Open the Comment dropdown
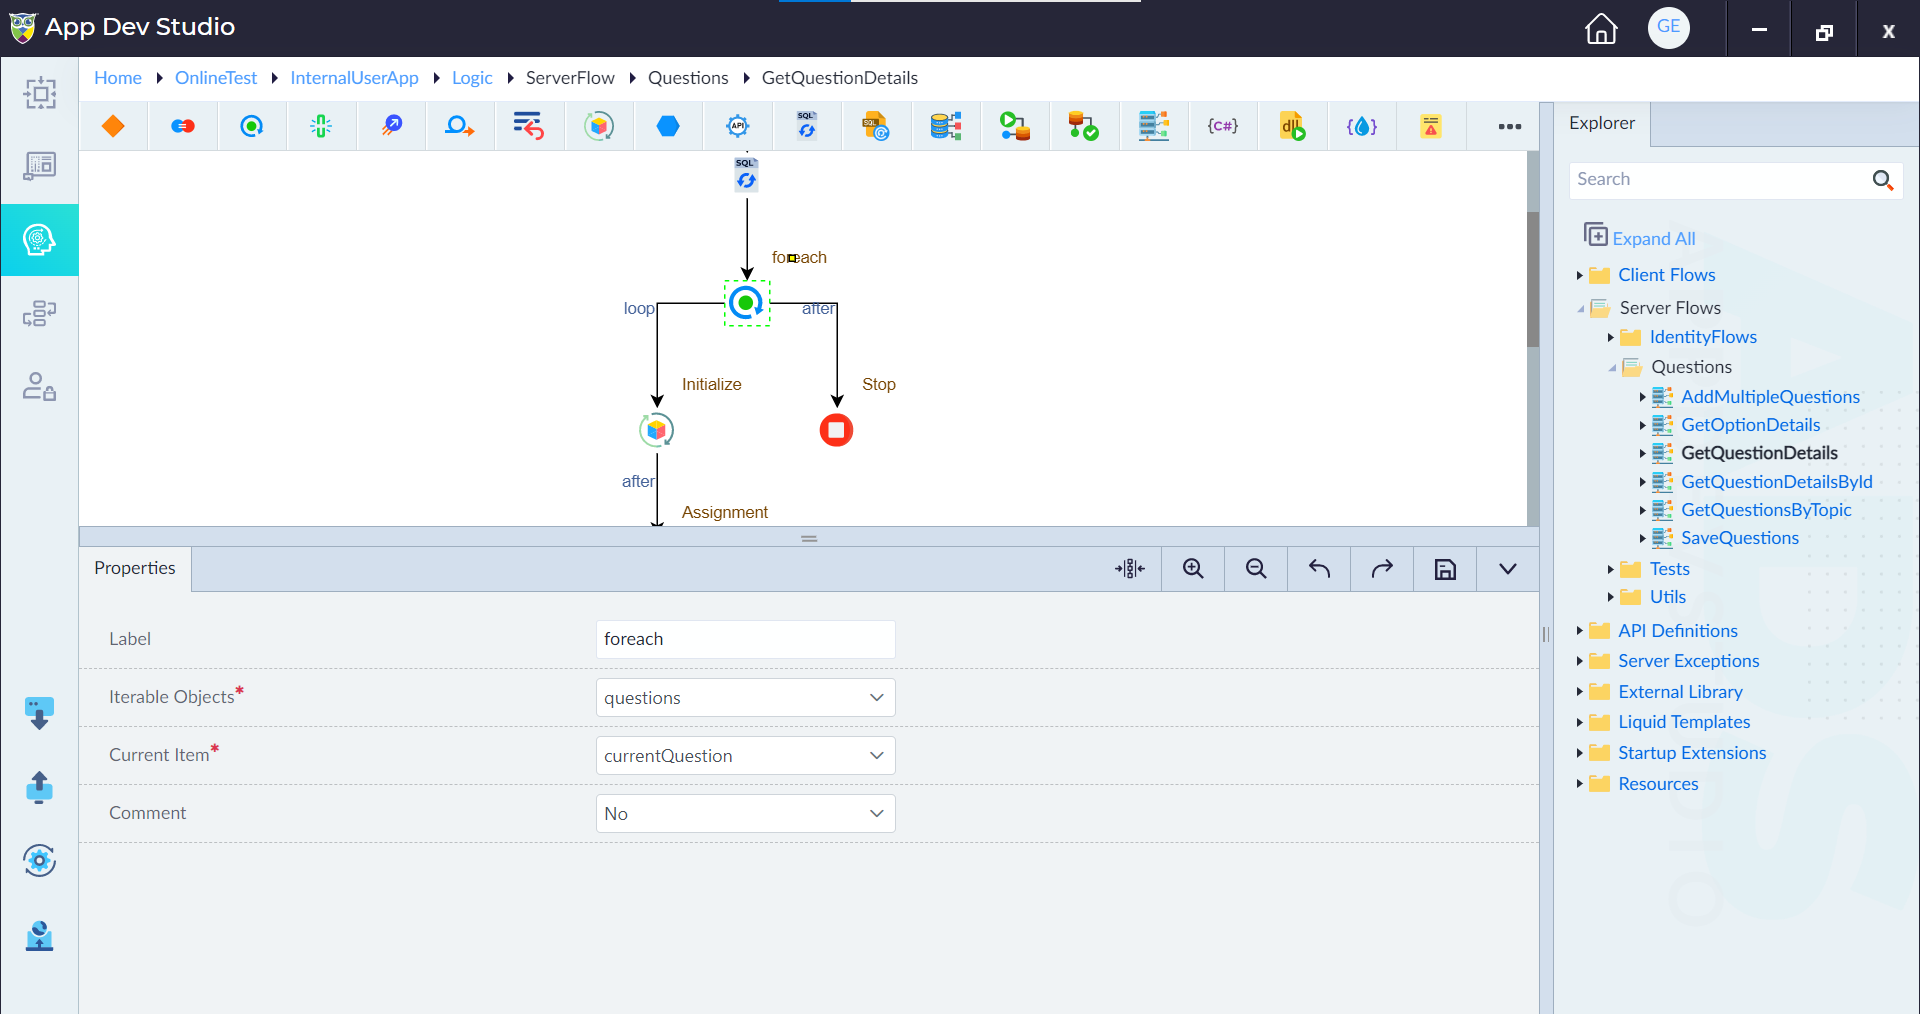1920x1014 pixels. [745, 814]
